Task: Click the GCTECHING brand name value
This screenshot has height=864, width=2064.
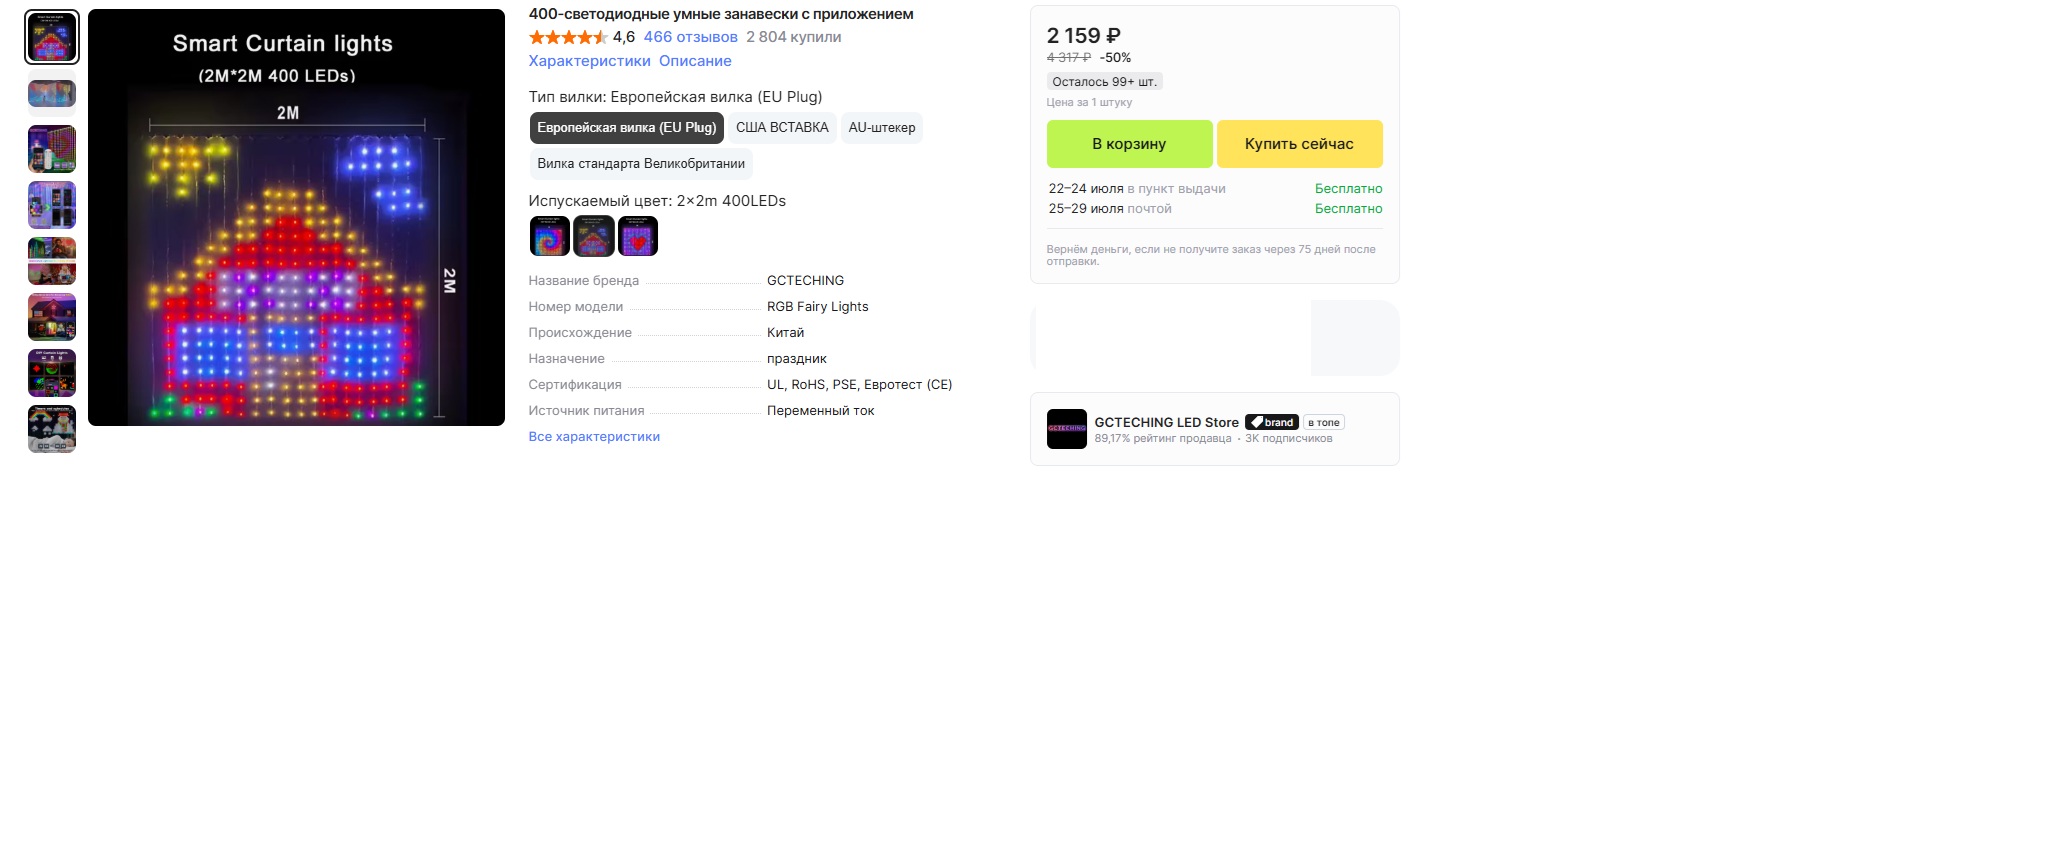Action: tap(805, 281)
